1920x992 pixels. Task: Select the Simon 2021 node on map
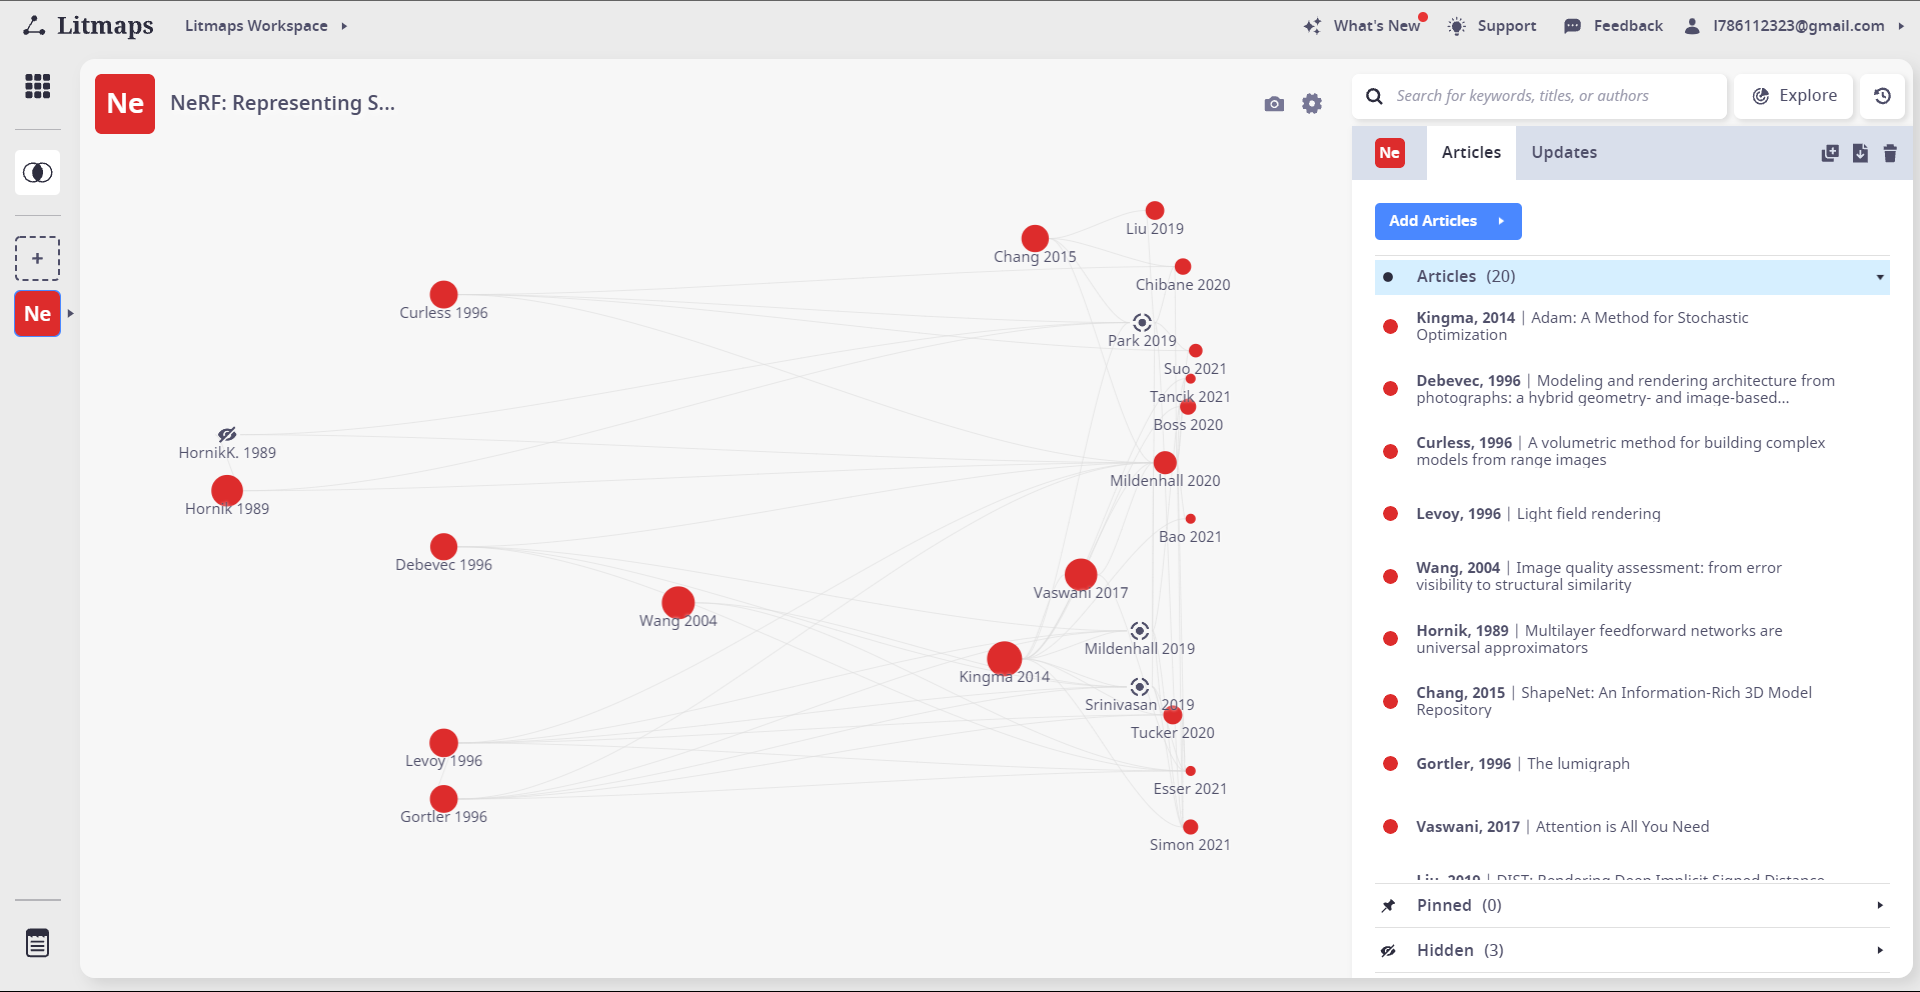point(1190,827)
